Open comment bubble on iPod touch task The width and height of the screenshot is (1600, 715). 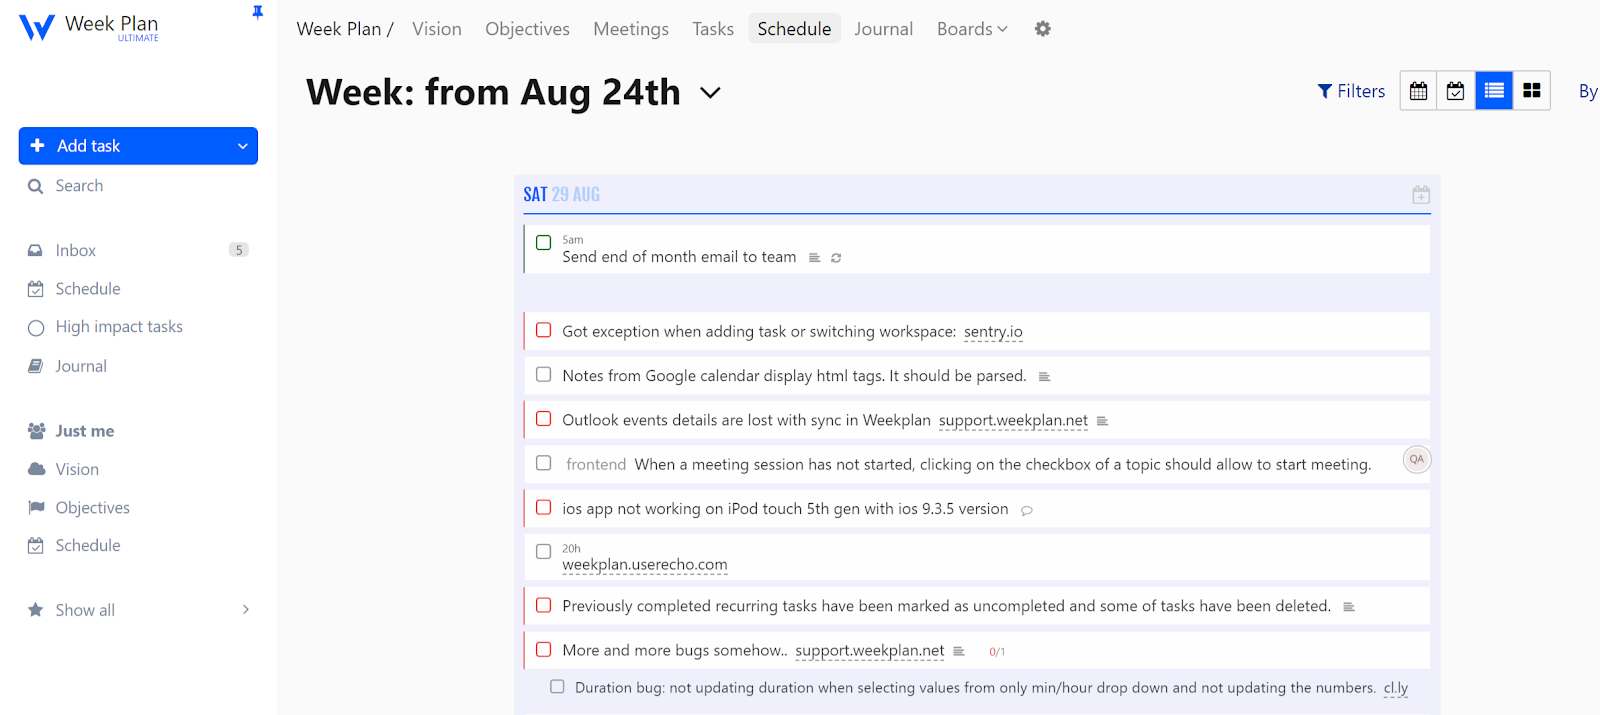click(x=1026, y=510)
